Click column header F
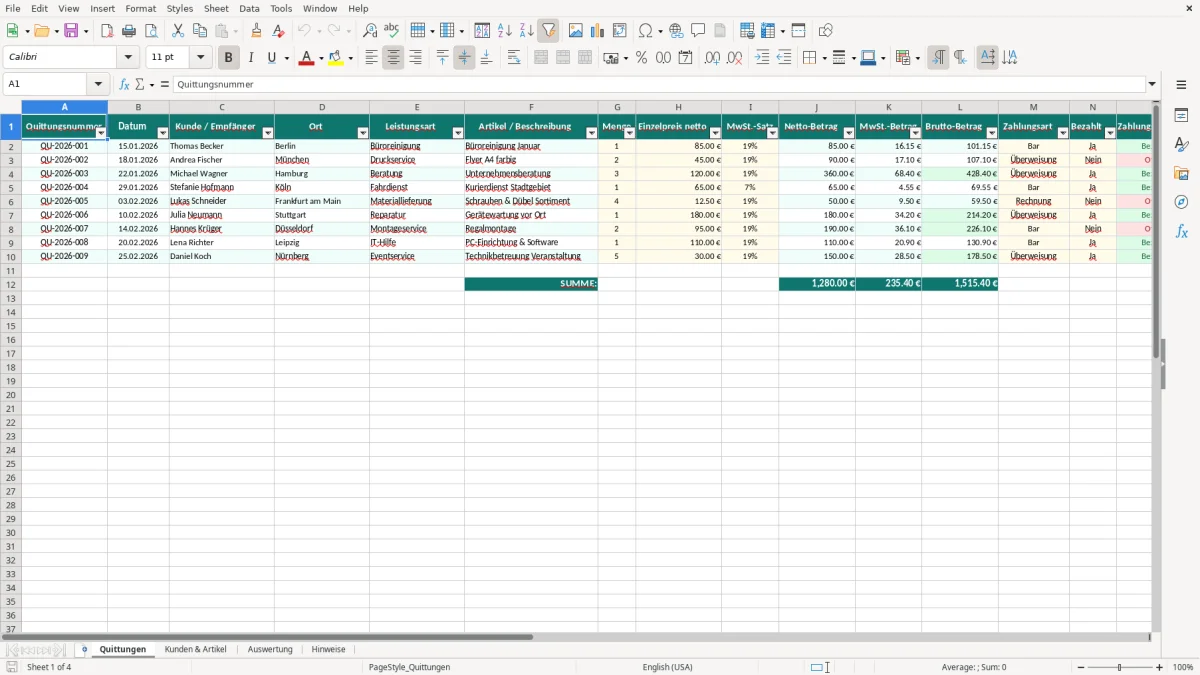This screenshot has height=675, width=1200. [531, 107]
